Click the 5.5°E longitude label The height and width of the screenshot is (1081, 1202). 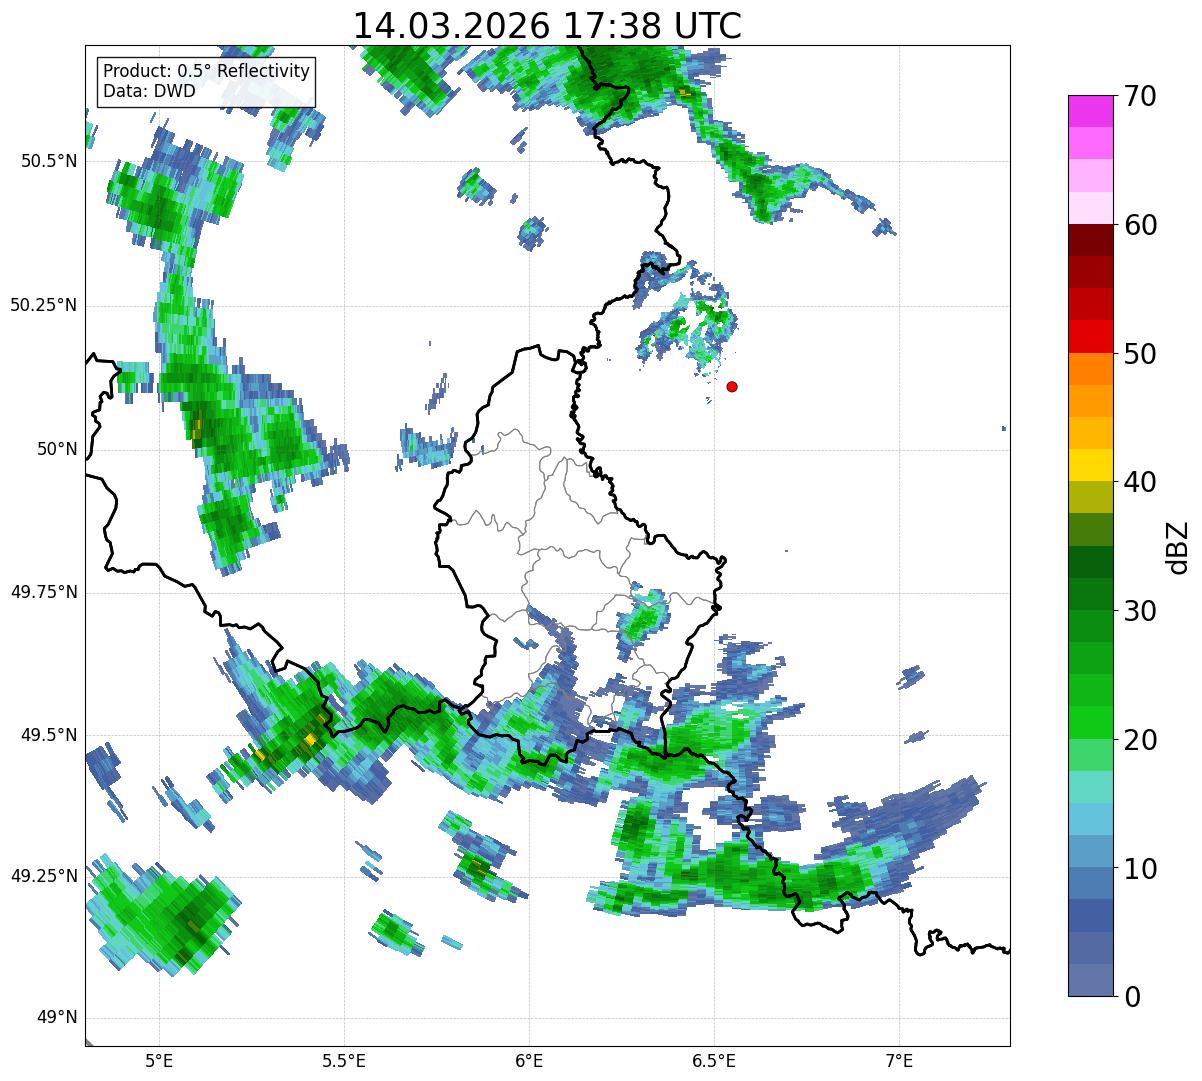pyautogui.click(x=344, y=1060)
